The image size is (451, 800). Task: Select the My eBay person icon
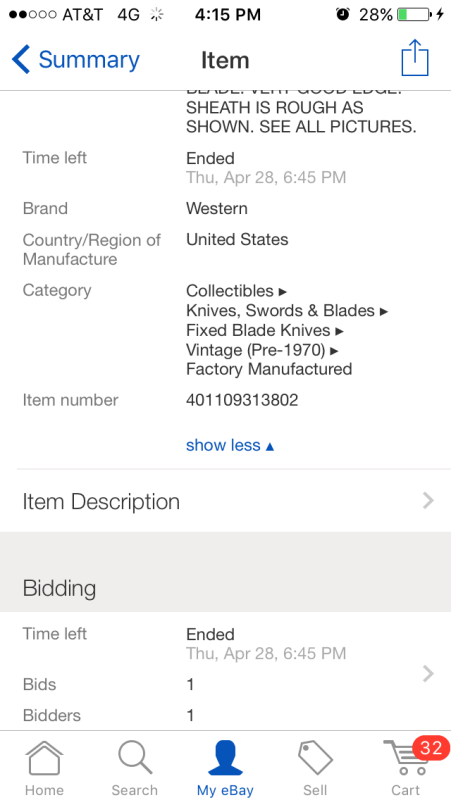pyautogui.click(x=225, y=758)
